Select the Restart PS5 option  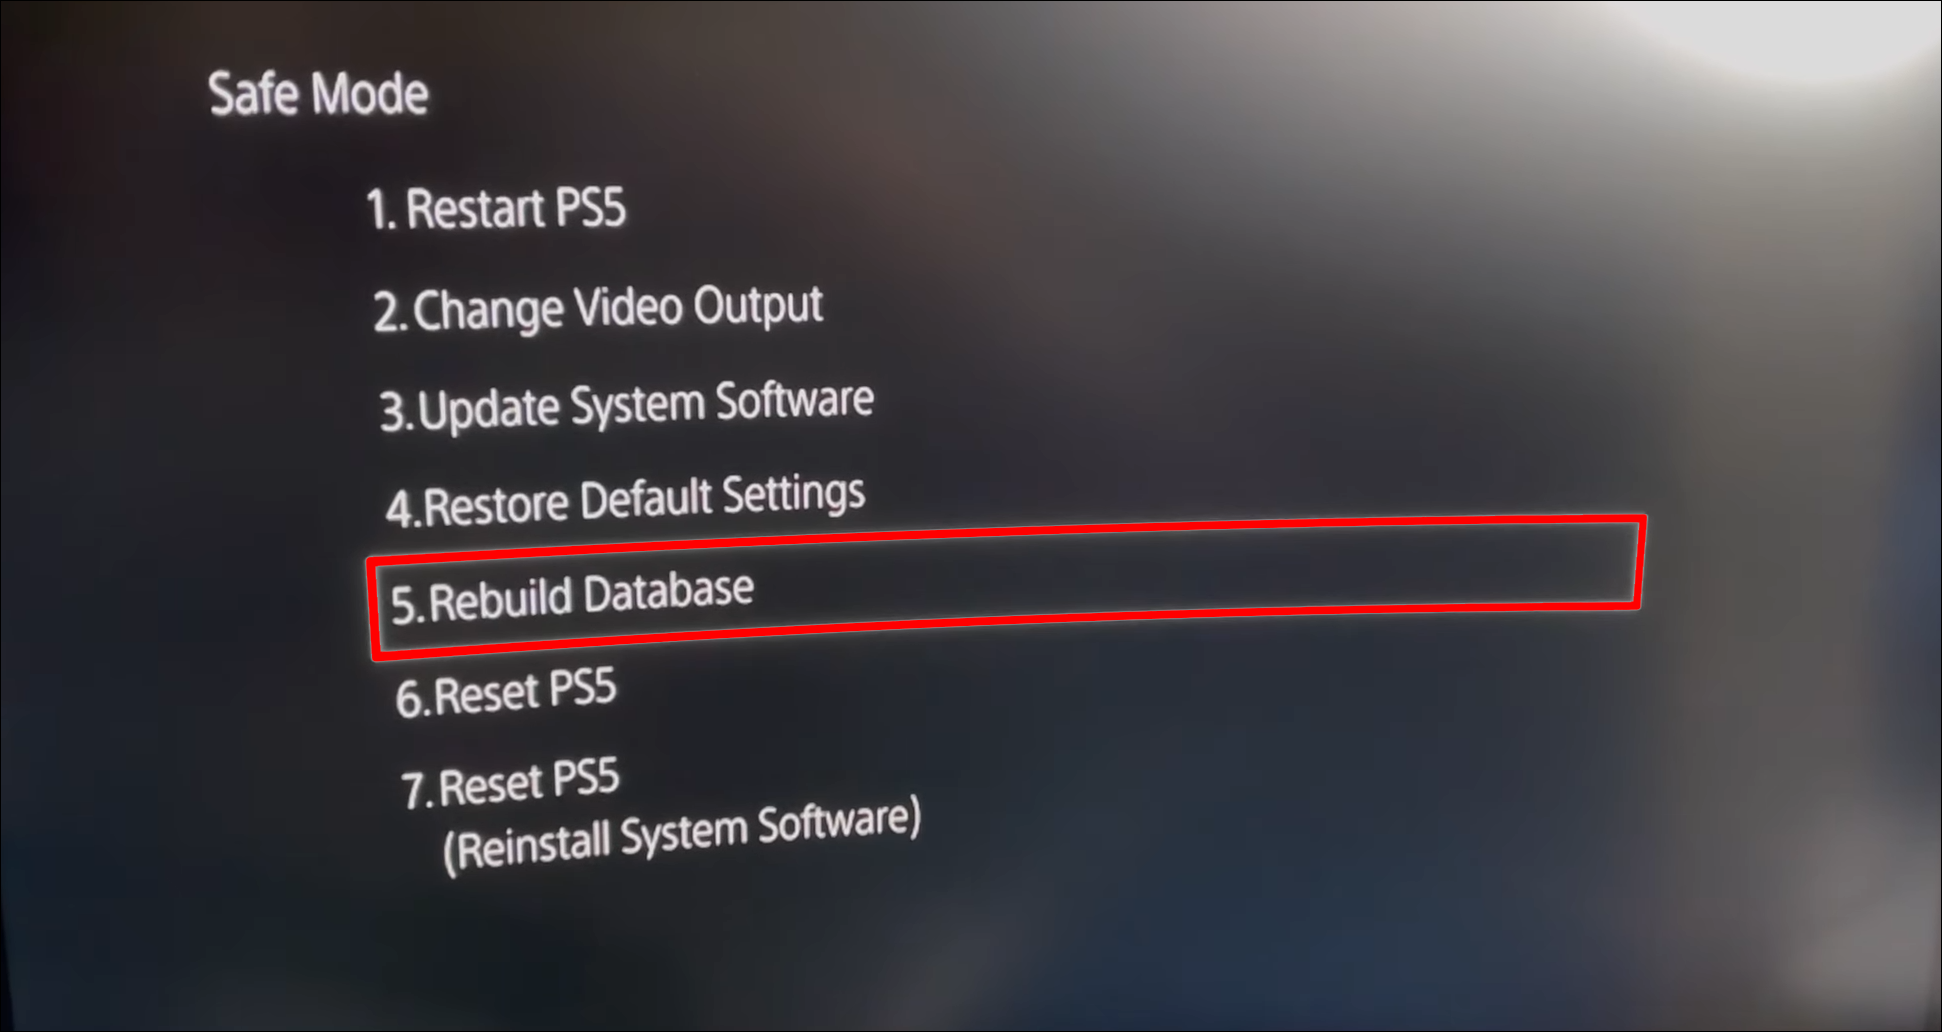[x=496, y=208]
